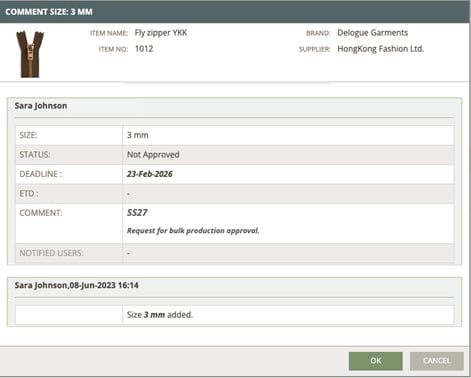Click the 'NOTIFIED USERS:' row label
Screen dimensions: 471x378
51,253
